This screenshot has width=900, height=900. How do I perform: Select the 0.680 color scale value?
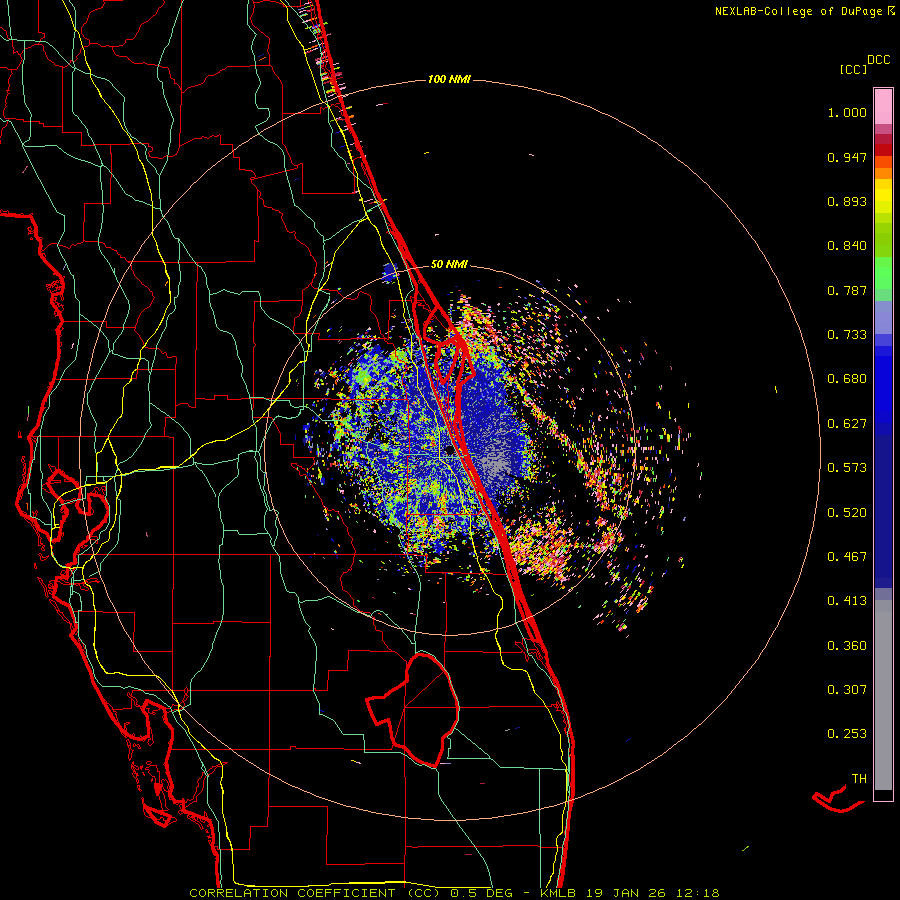tap(847, 379)
